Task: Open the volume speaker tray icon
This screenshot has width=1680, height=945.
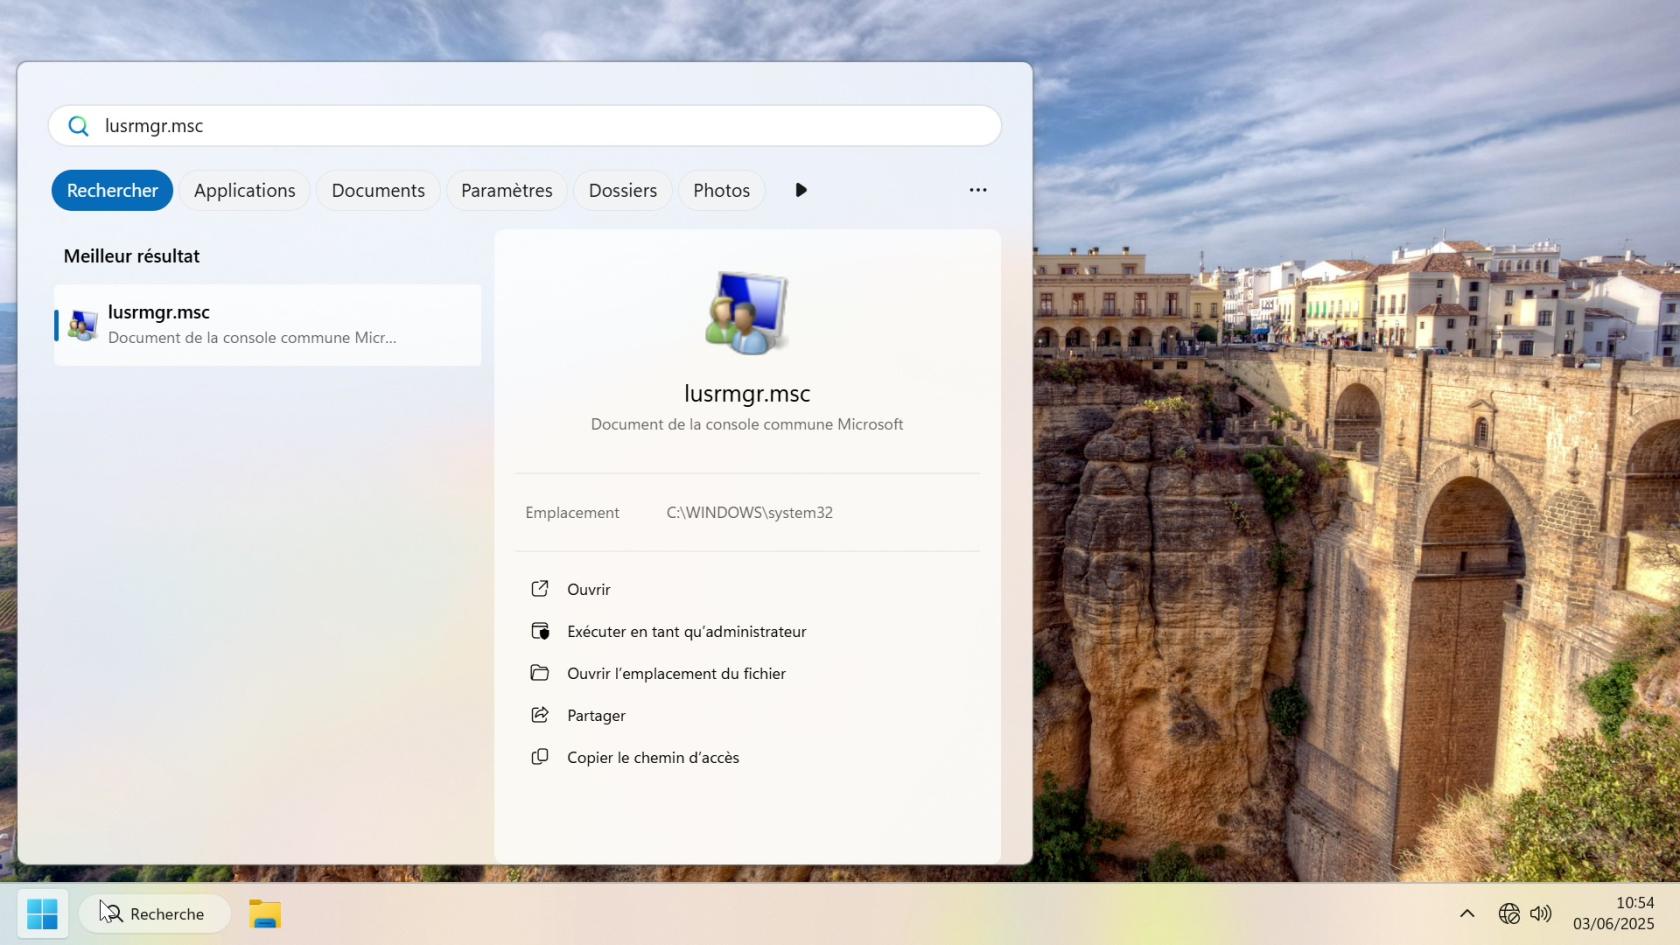Action: tap(1541, 913)
